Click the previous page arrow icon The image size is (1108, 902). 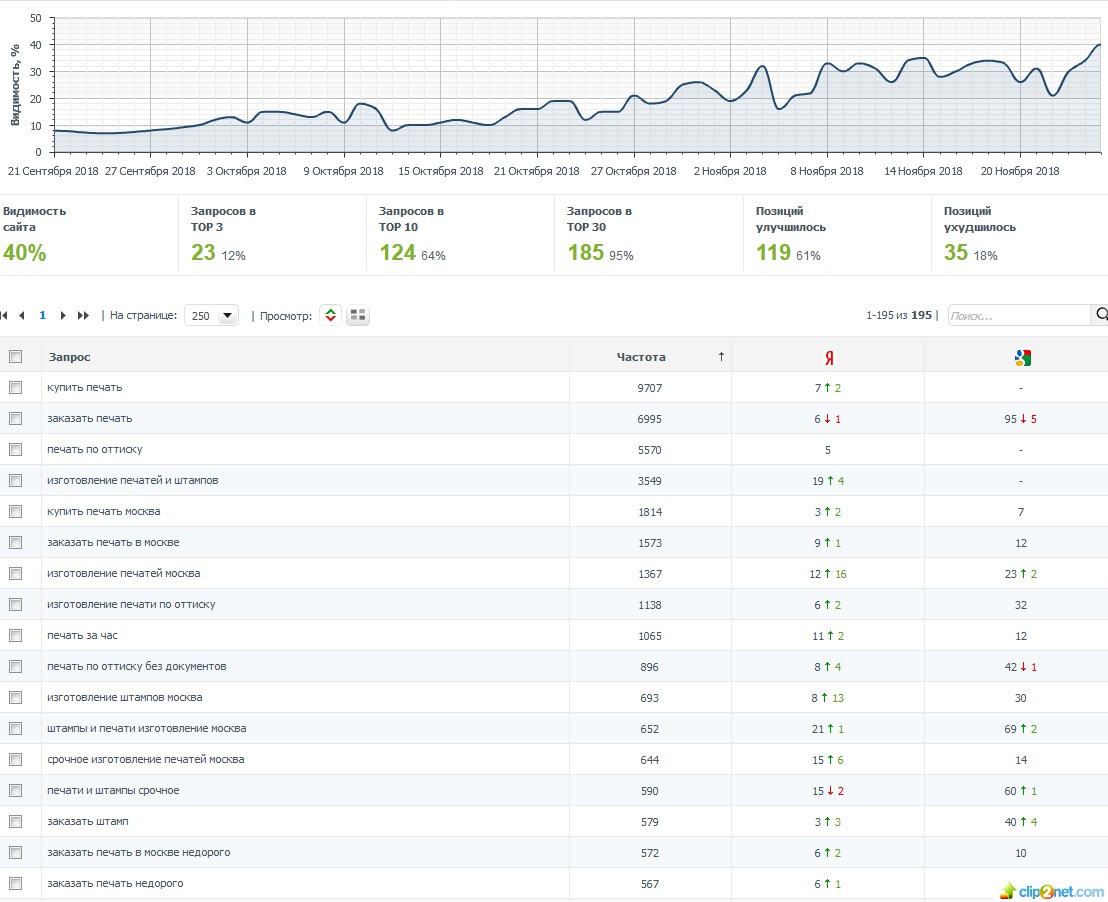pyautogui.click(x=22, y=315)
